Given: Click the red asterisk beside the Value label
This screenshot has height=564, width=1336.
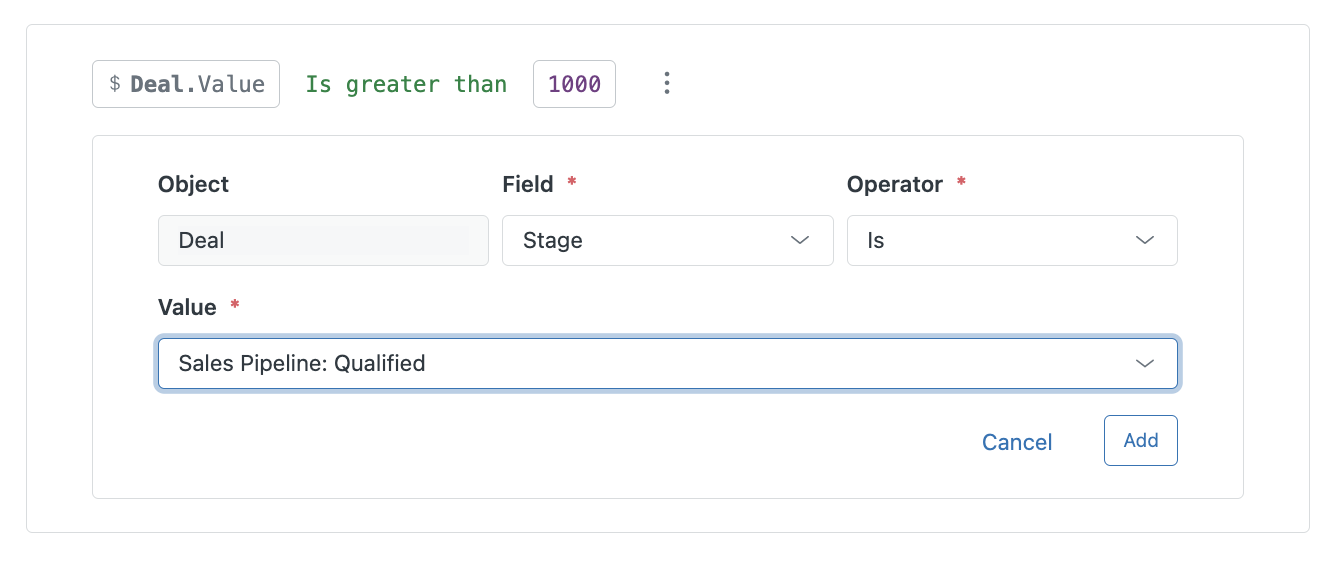Looking at the screenshot, I should pyautogui.click(x=235, y=306).
